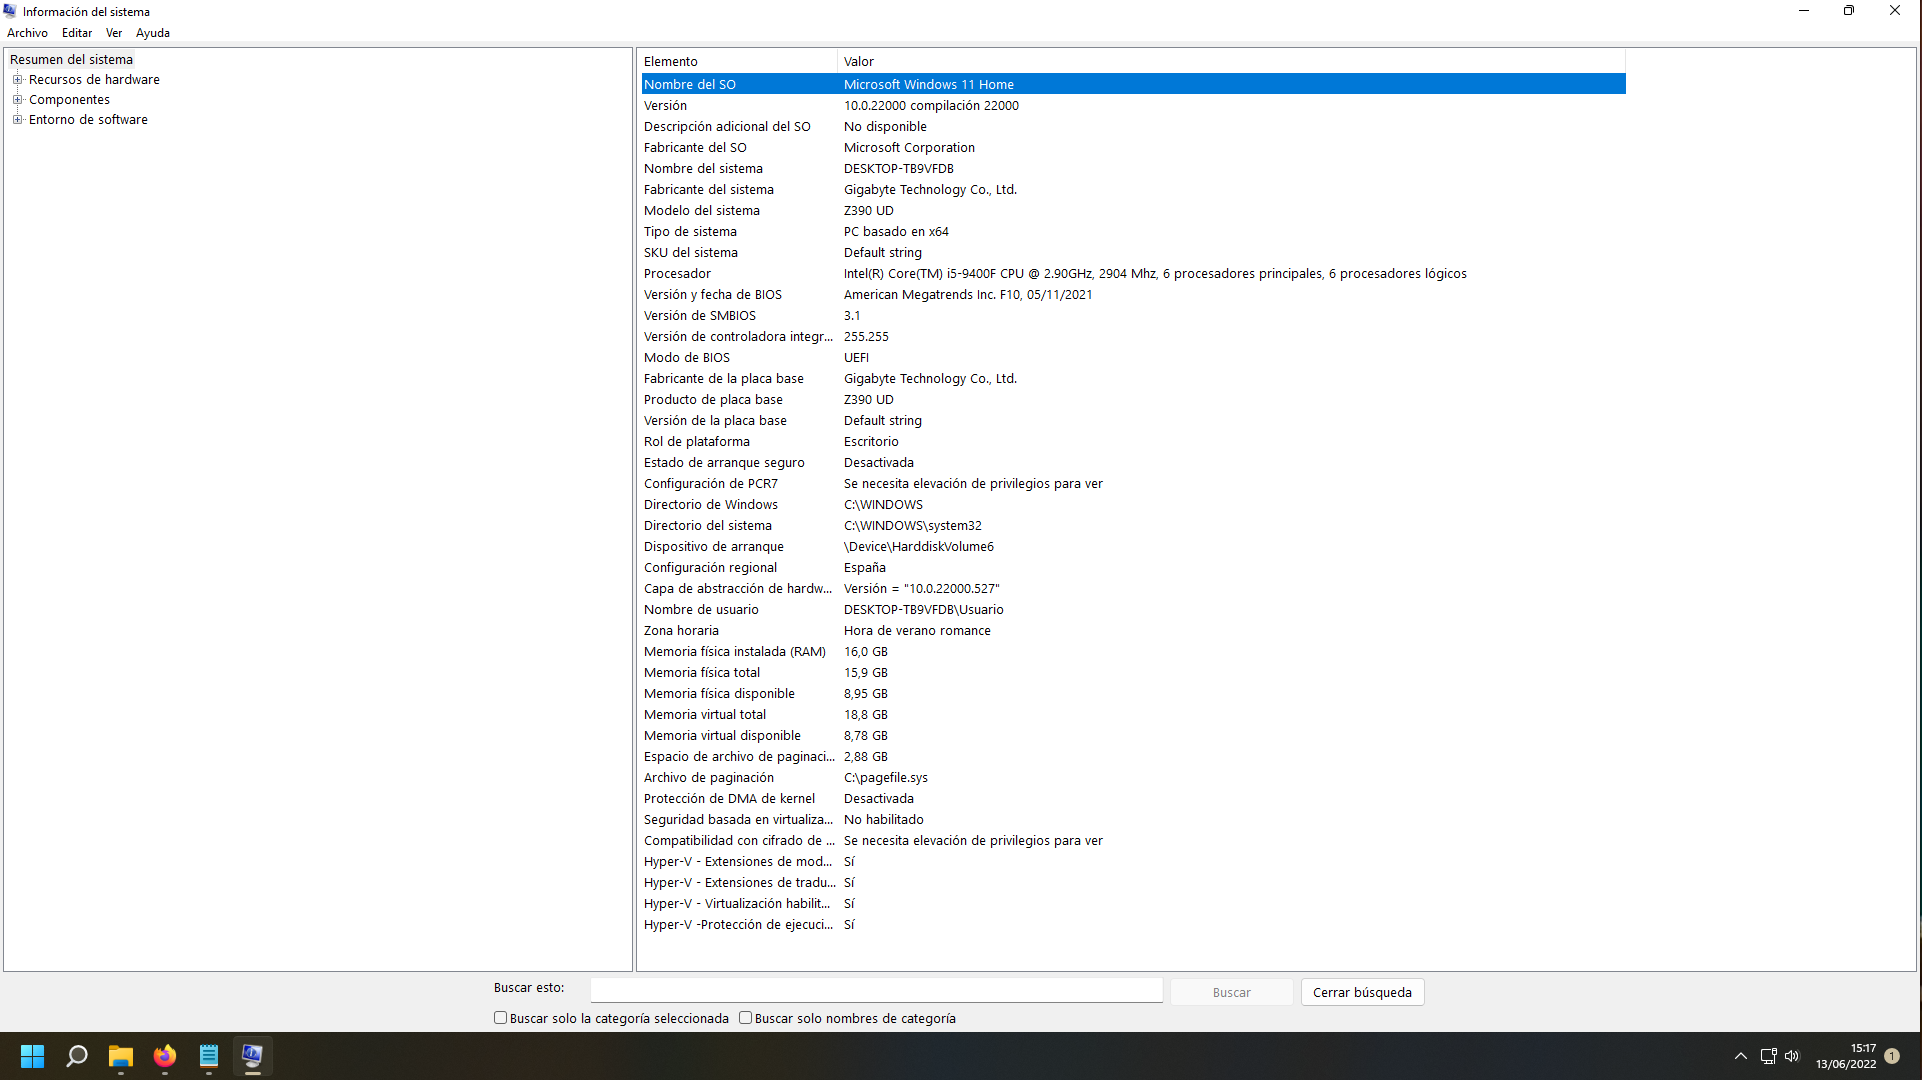Open the Ayuda menu
Image resolution: width=1922 pixels, height=1080 pixels.
pyautogui.click(x=152, y=33)
